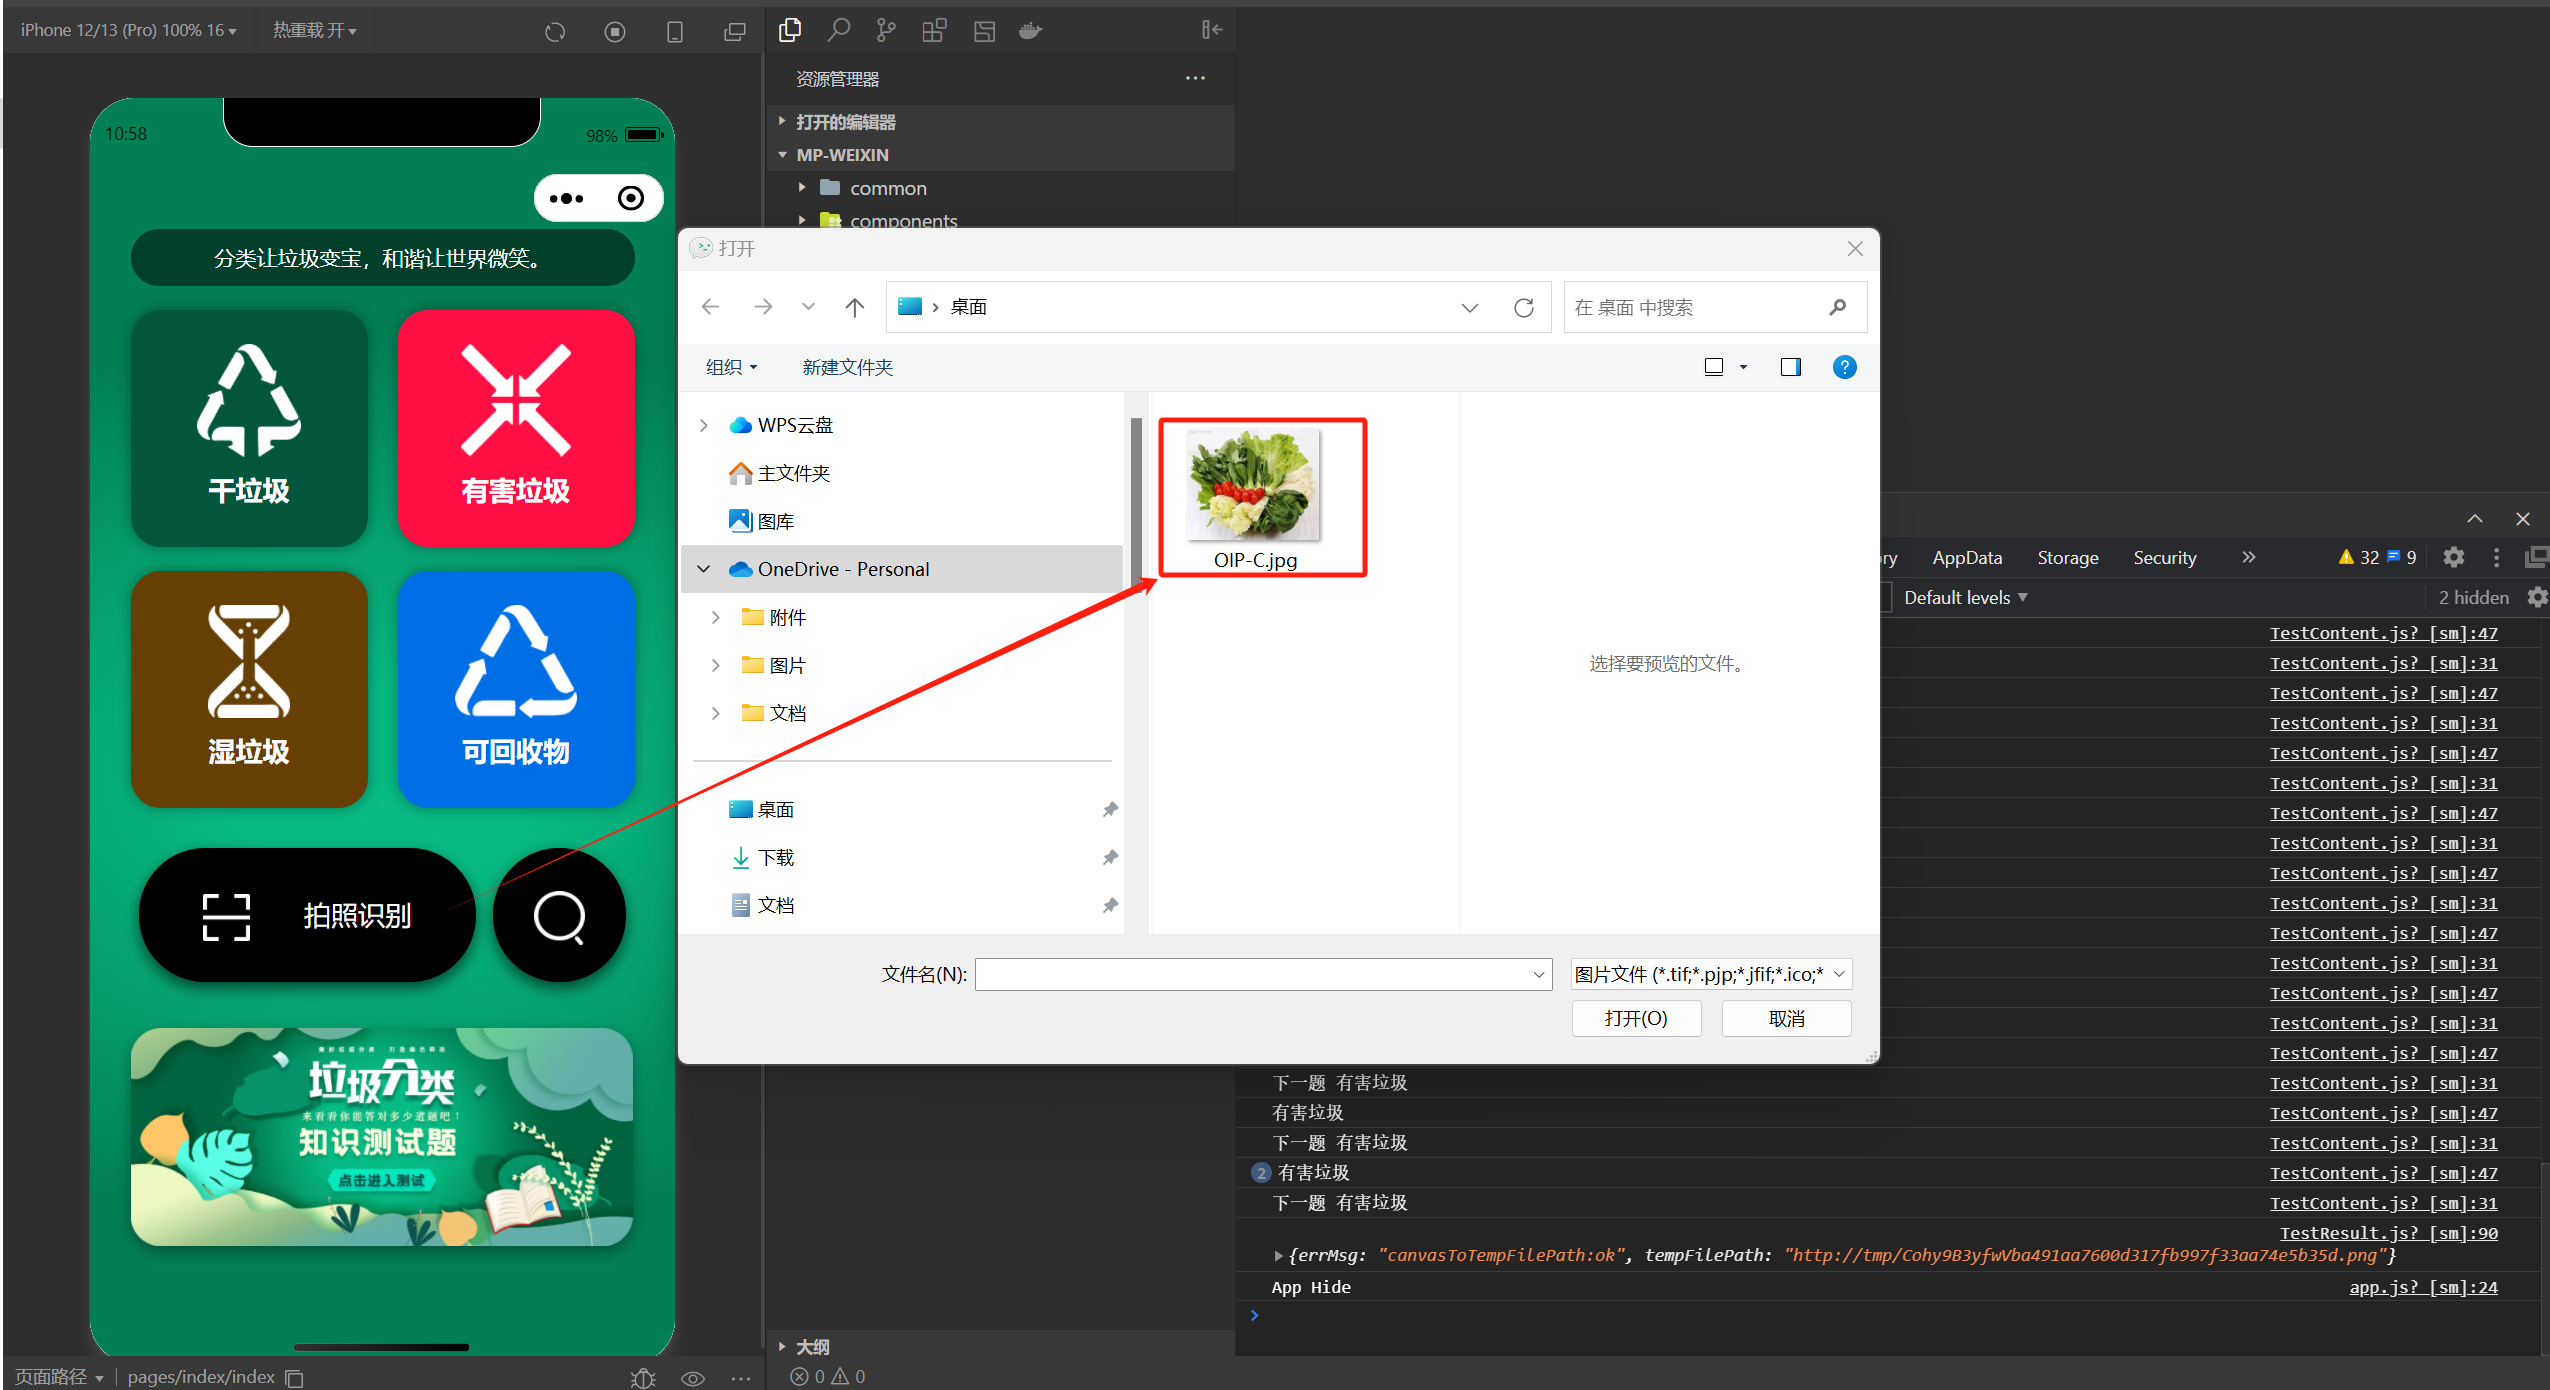Click the help question mark icon

point(1844,367)
